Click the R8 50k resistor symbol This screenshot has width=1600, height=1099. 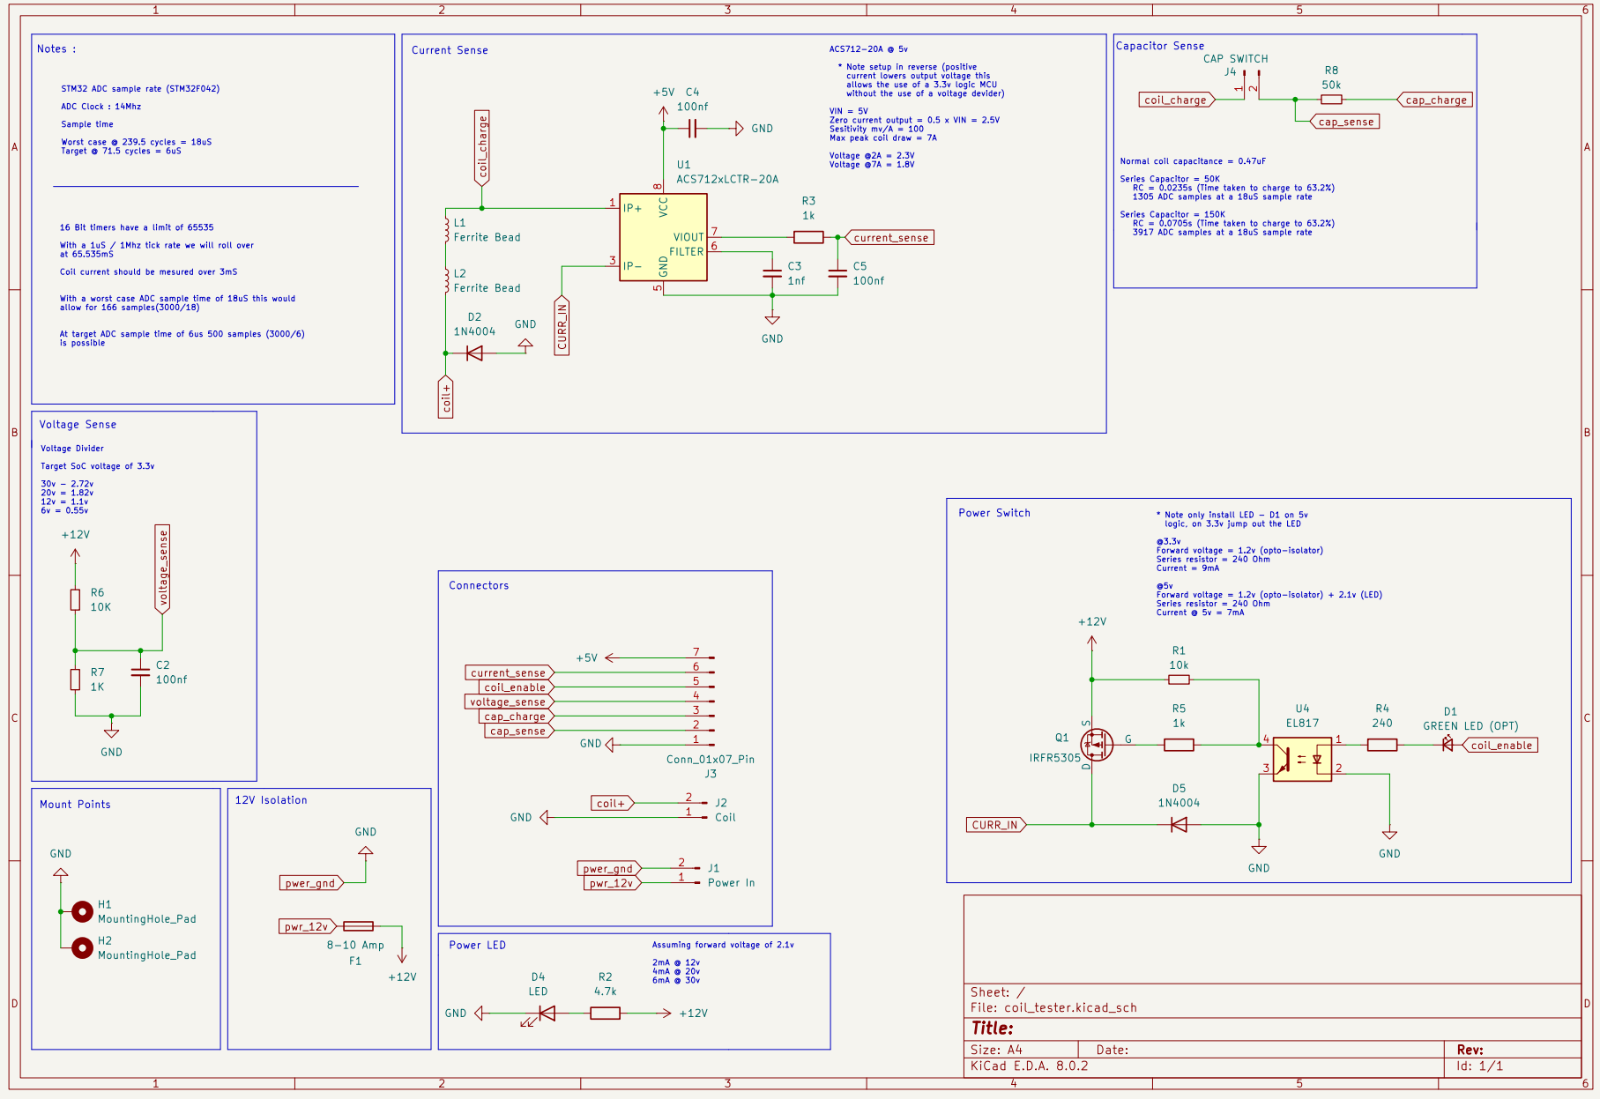tap(1331, 100)
